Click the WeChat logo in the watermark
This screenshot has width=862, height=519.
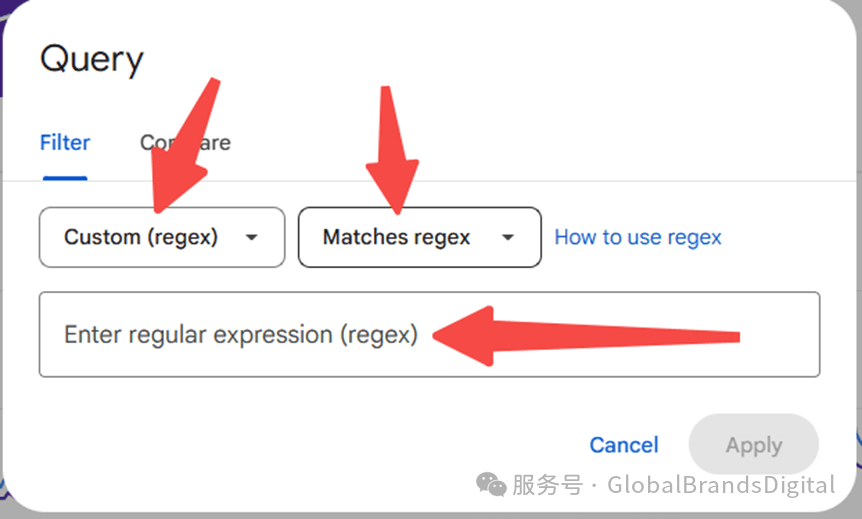coord(491,484)
